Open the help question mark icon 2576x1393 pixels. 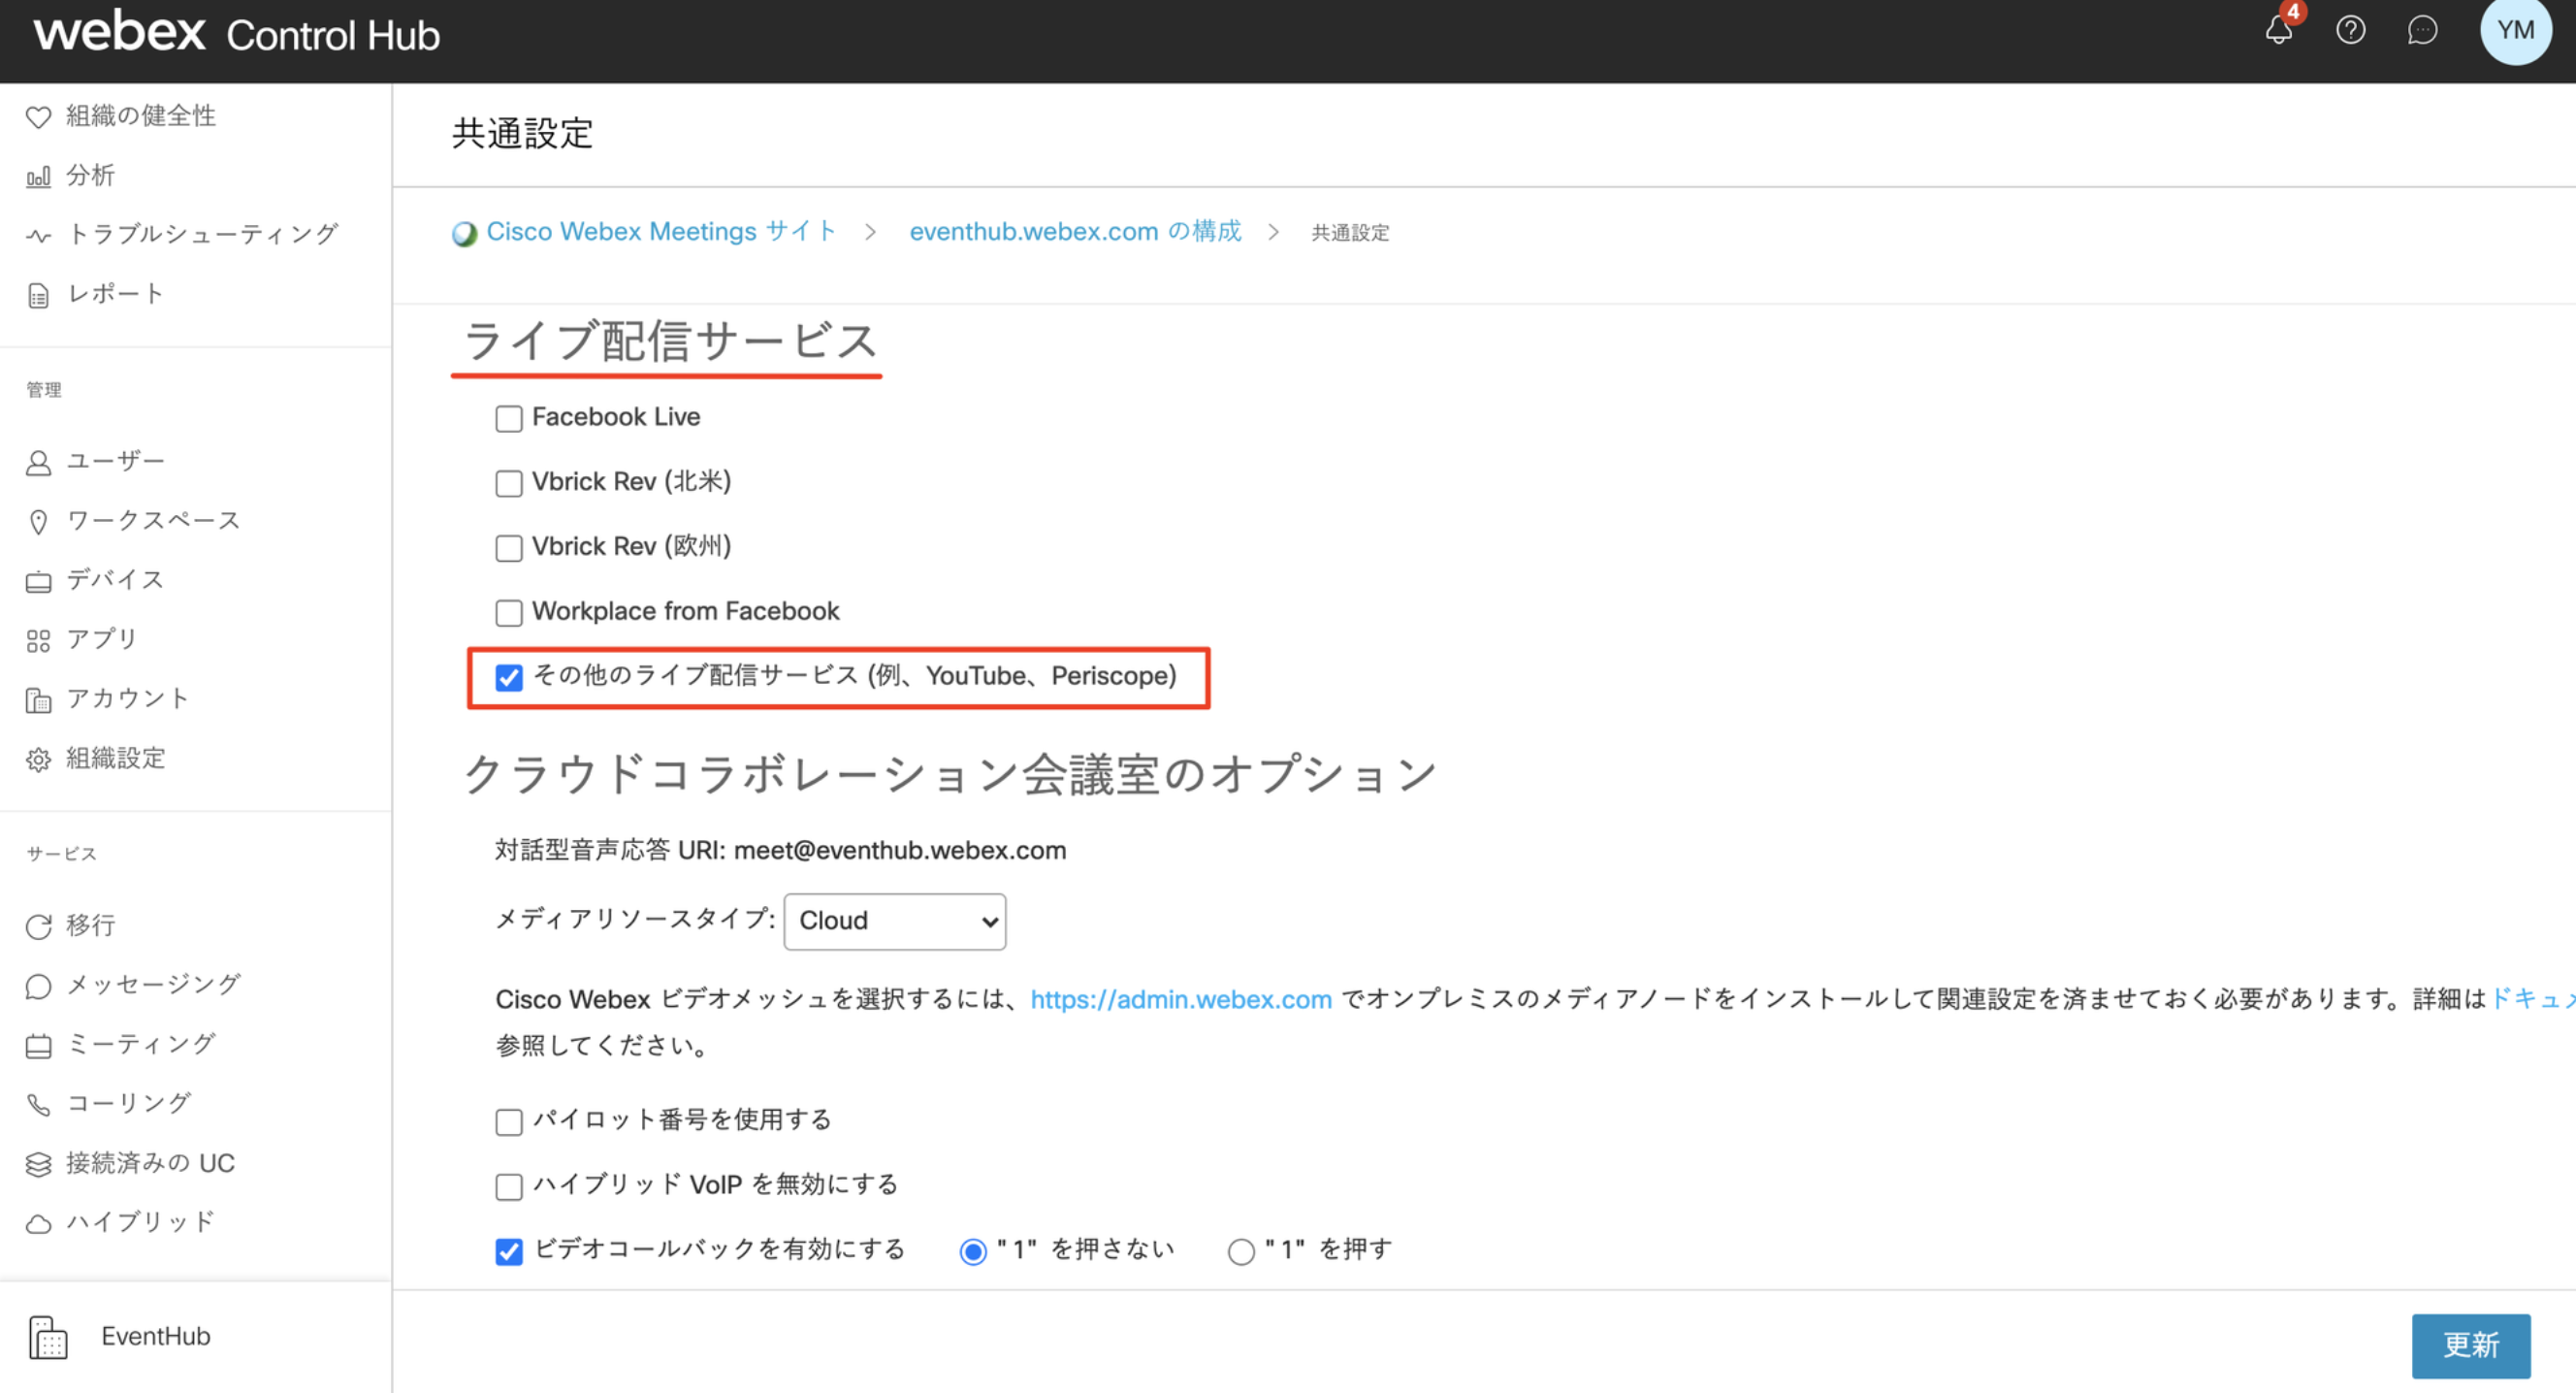click(2350, 30)
